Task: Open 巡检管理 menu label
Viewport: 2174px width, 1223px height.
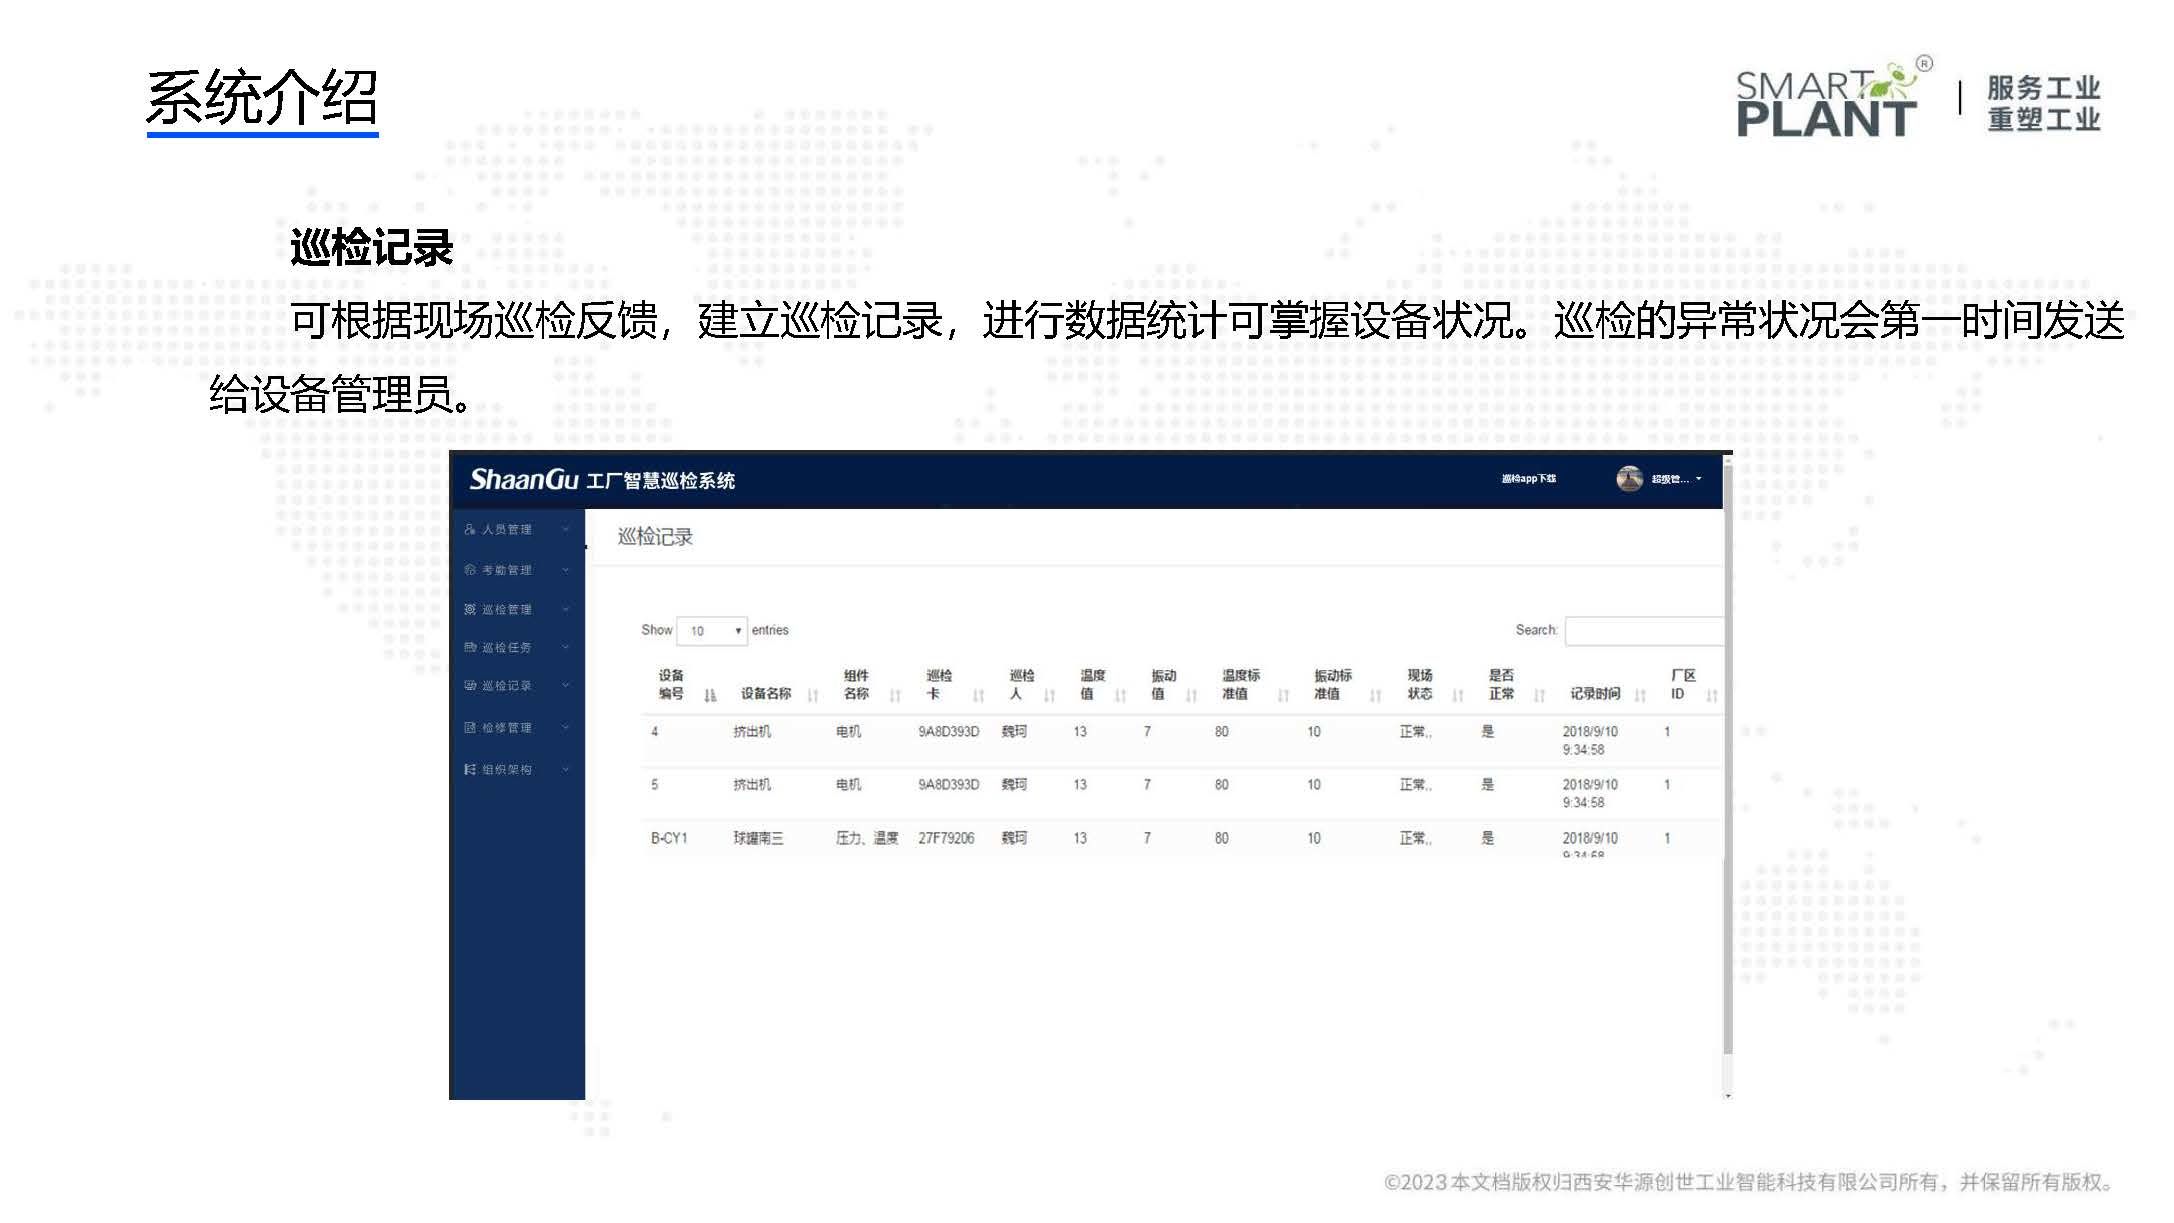Action: coord(507,609)
